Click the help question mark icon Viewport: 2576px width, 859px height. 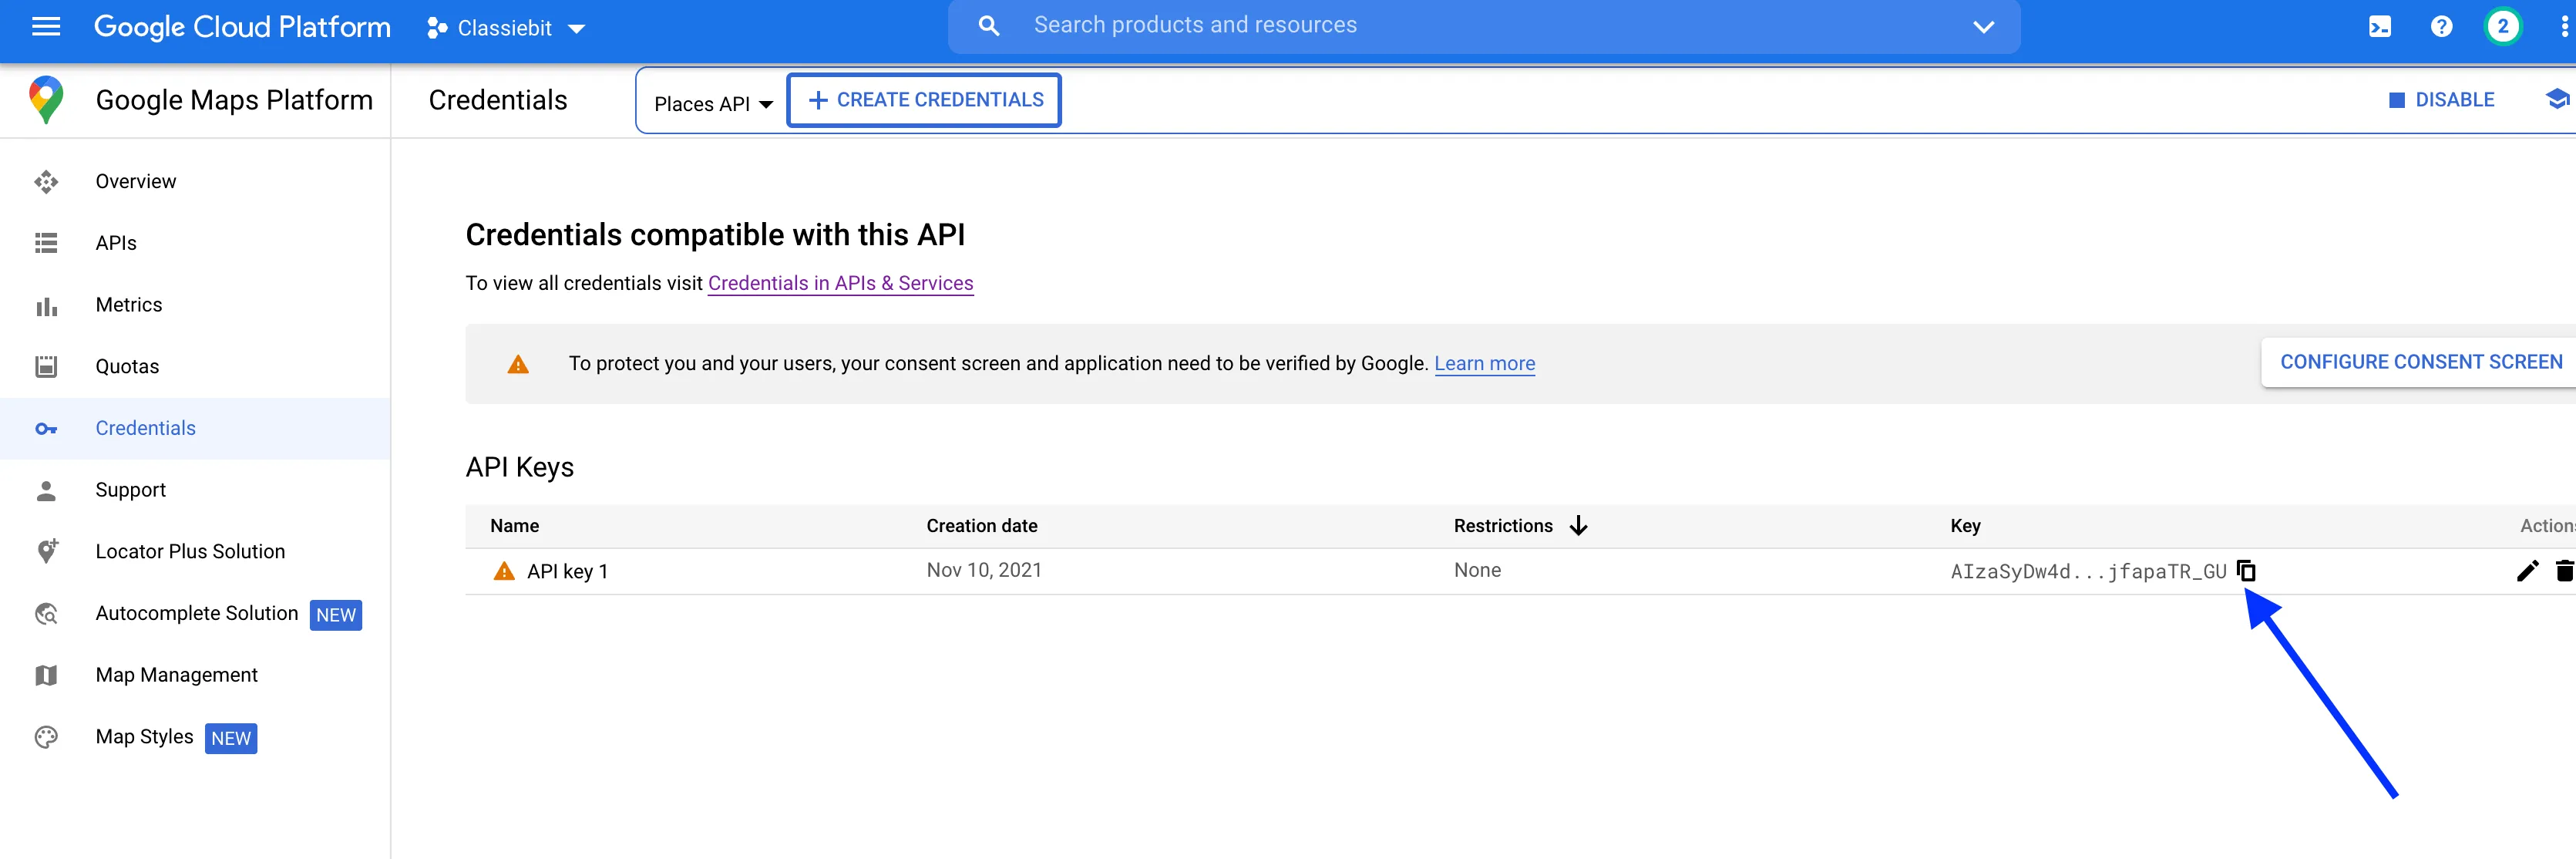pyautogui.click(x=2442, y=27)
